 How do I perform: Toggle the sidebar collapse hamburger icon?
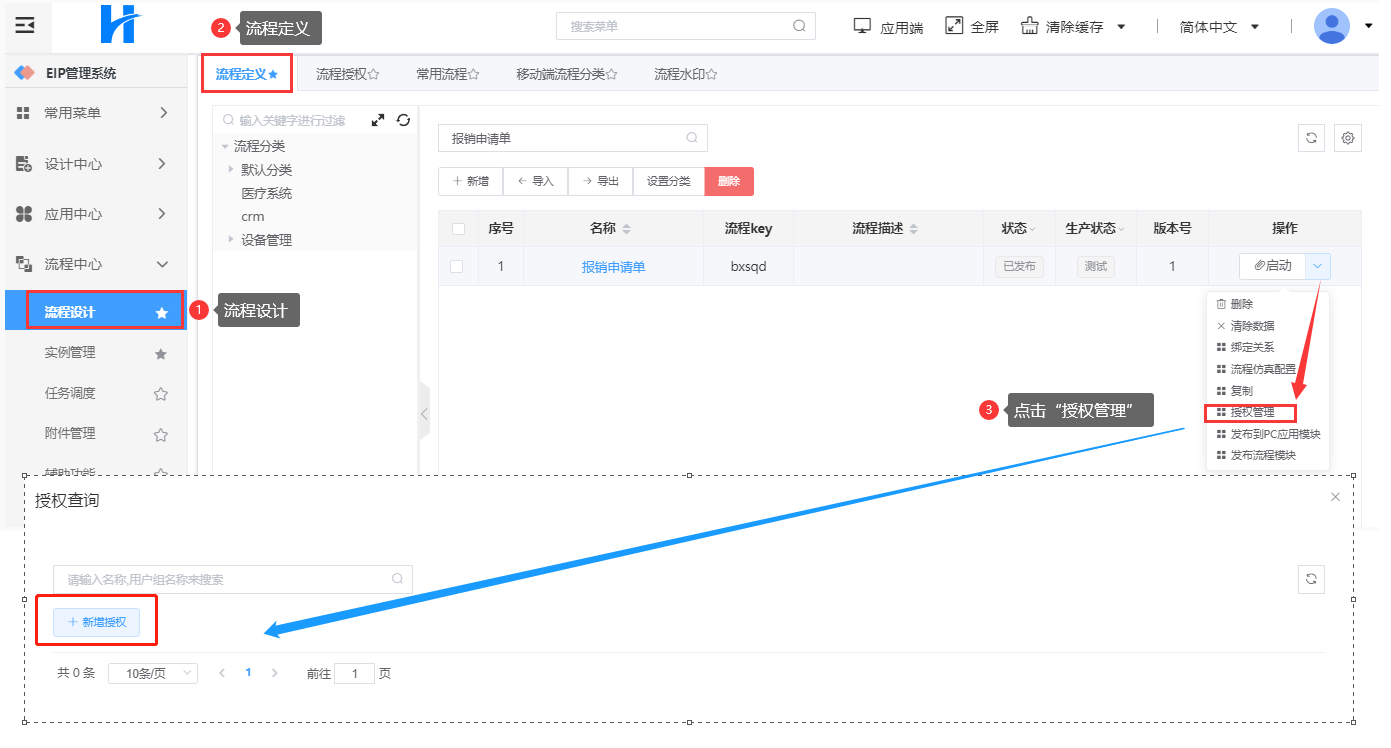(x=25, y=25)
